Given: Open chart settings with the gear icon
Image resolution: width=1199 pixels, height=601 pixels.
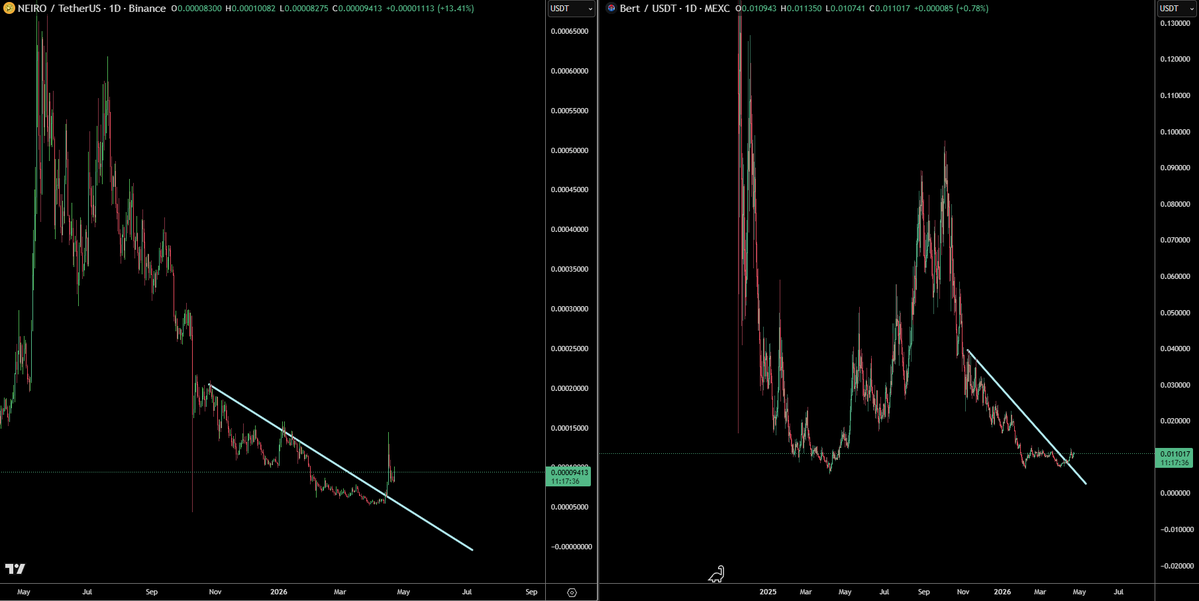Looking at the screenshot, I should coord(571,592).
